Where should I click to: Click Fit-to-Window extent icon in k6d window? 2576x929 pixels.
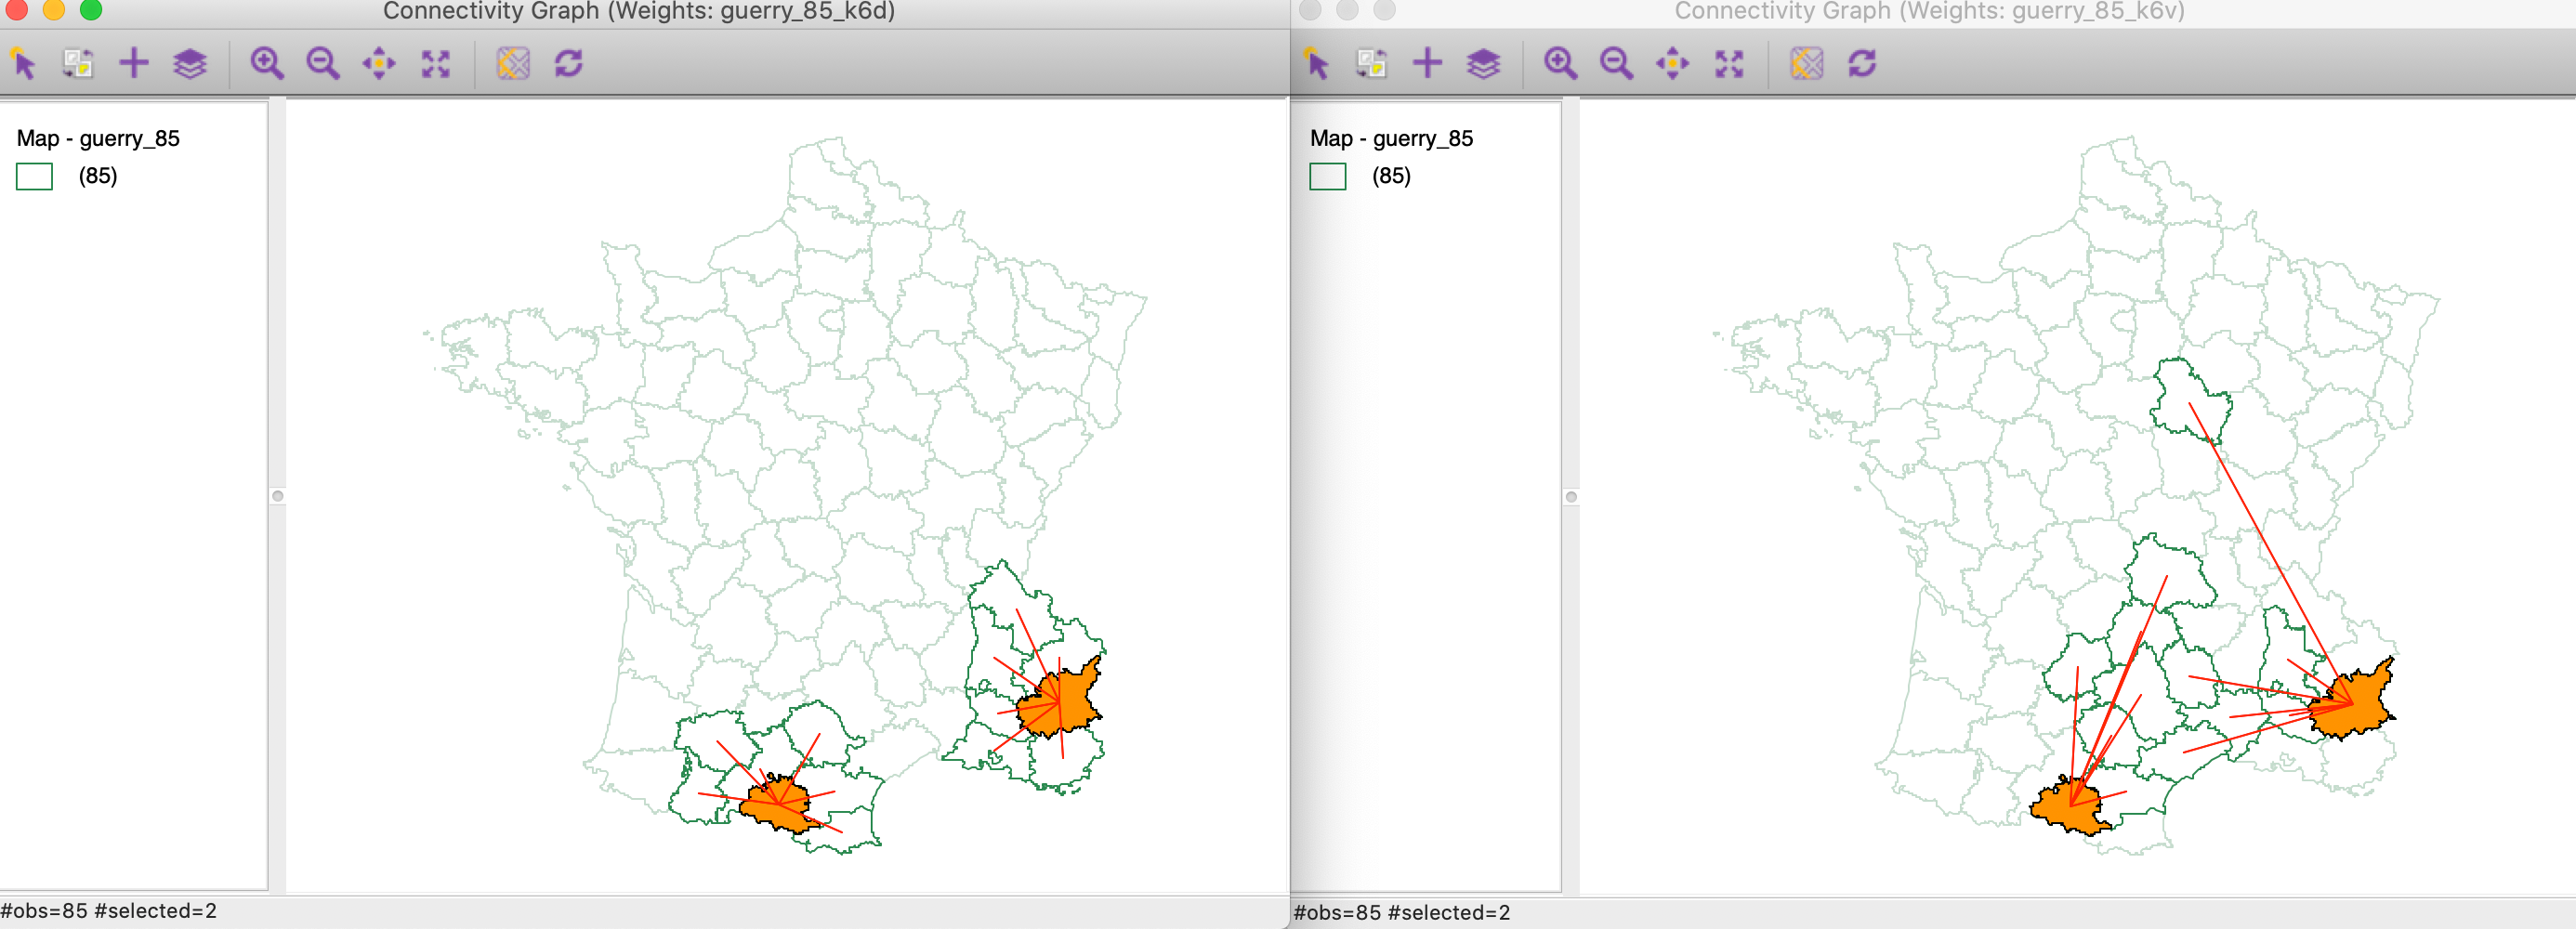click(436, 64)
